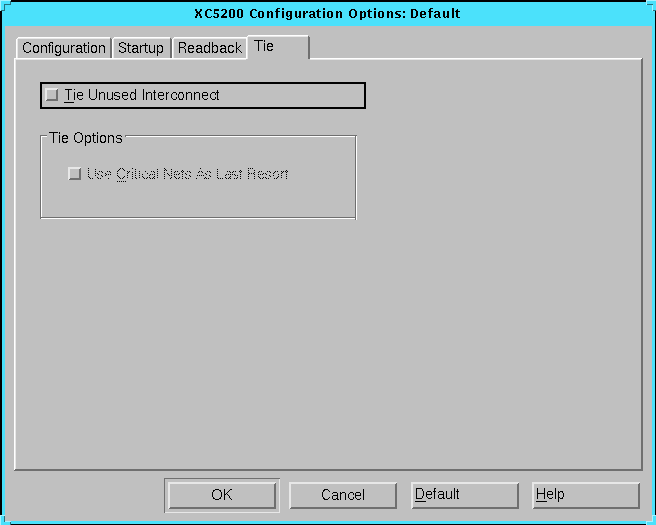656x525 pixels.
Task: Switch to the Configuration tab
Action: coord(64,48)
